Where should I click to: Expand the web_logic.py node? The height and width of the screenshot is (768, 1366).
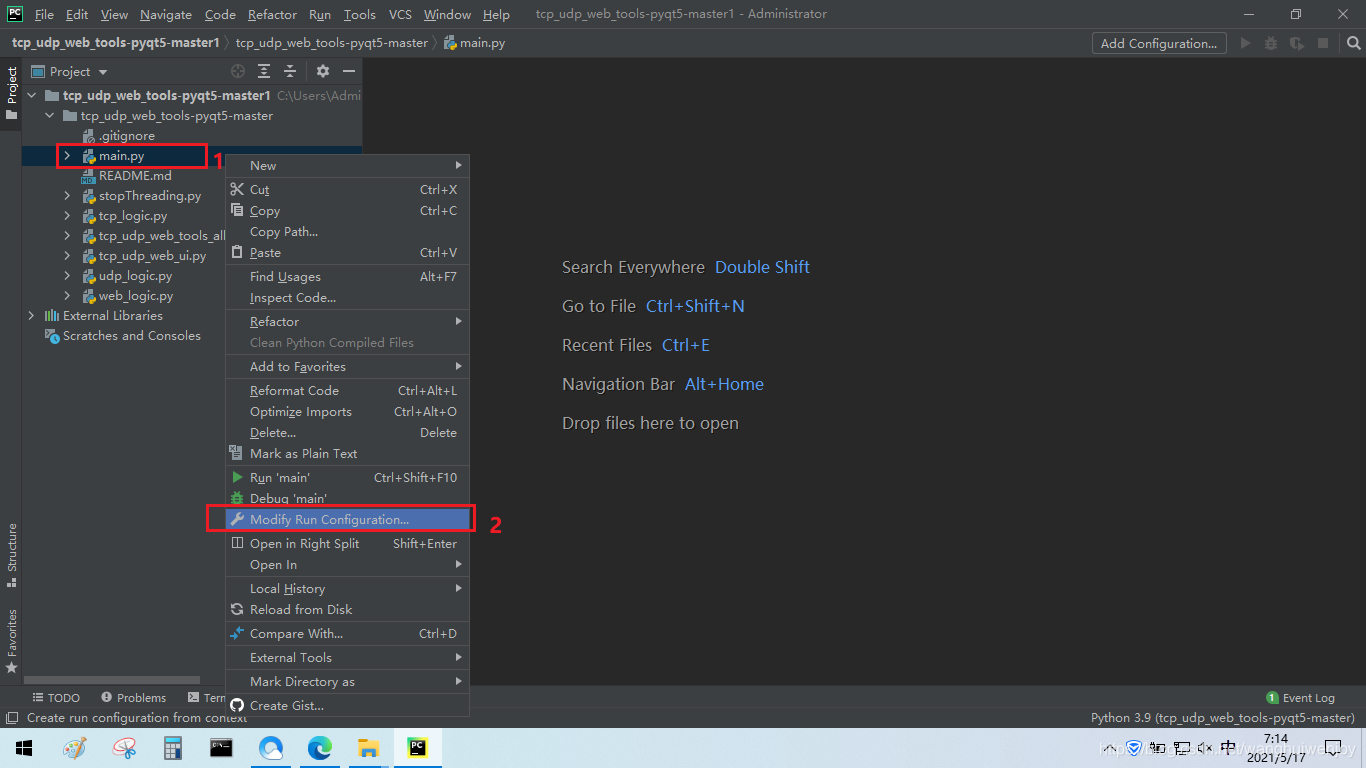(68, 295)
